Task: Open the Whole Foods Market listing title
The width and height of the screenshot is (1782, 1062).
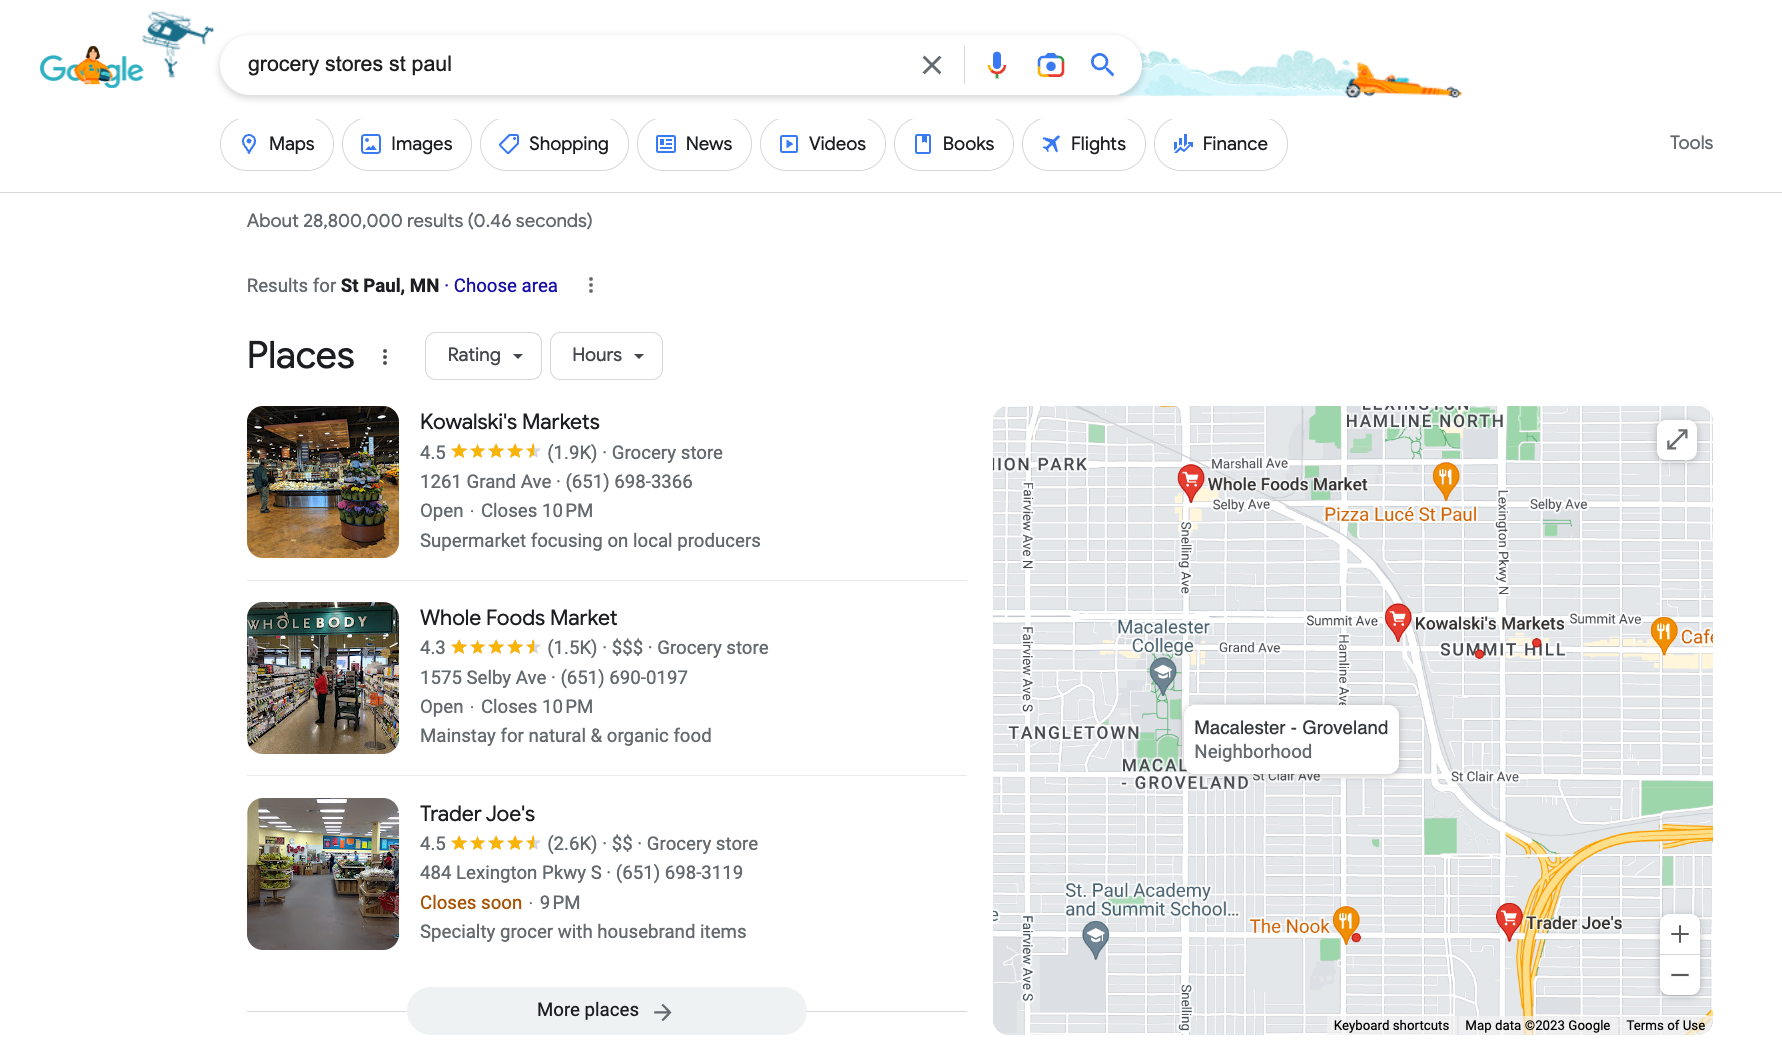Action: click(518, 618)
